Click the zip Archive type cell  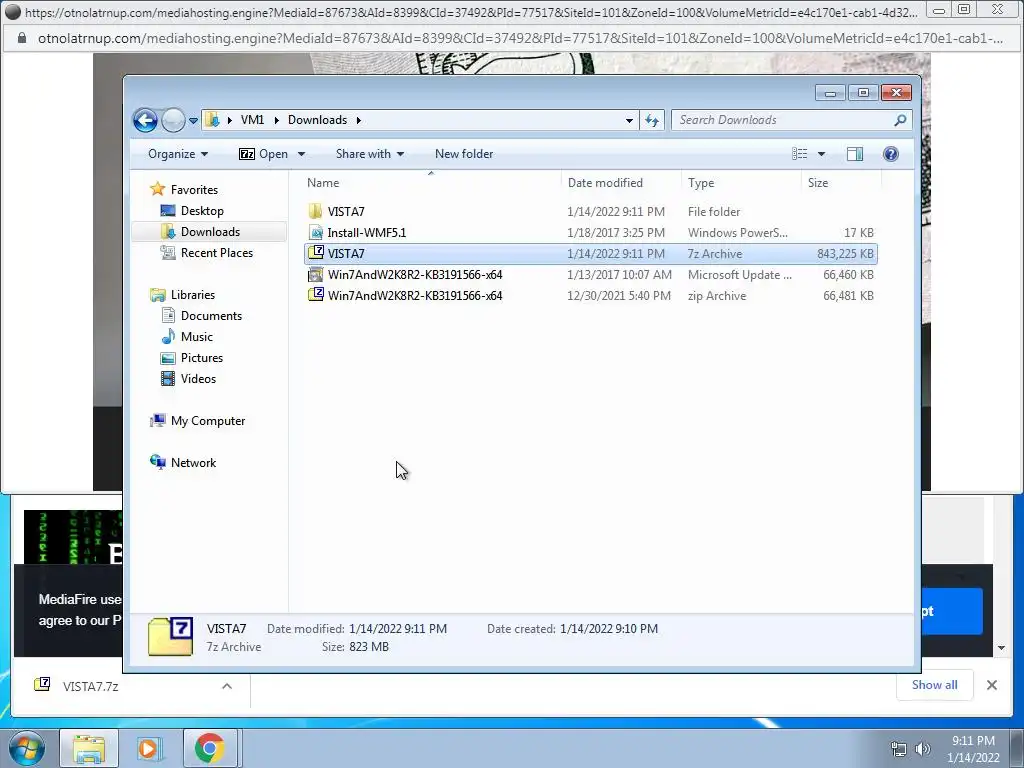tap(717, 296)
